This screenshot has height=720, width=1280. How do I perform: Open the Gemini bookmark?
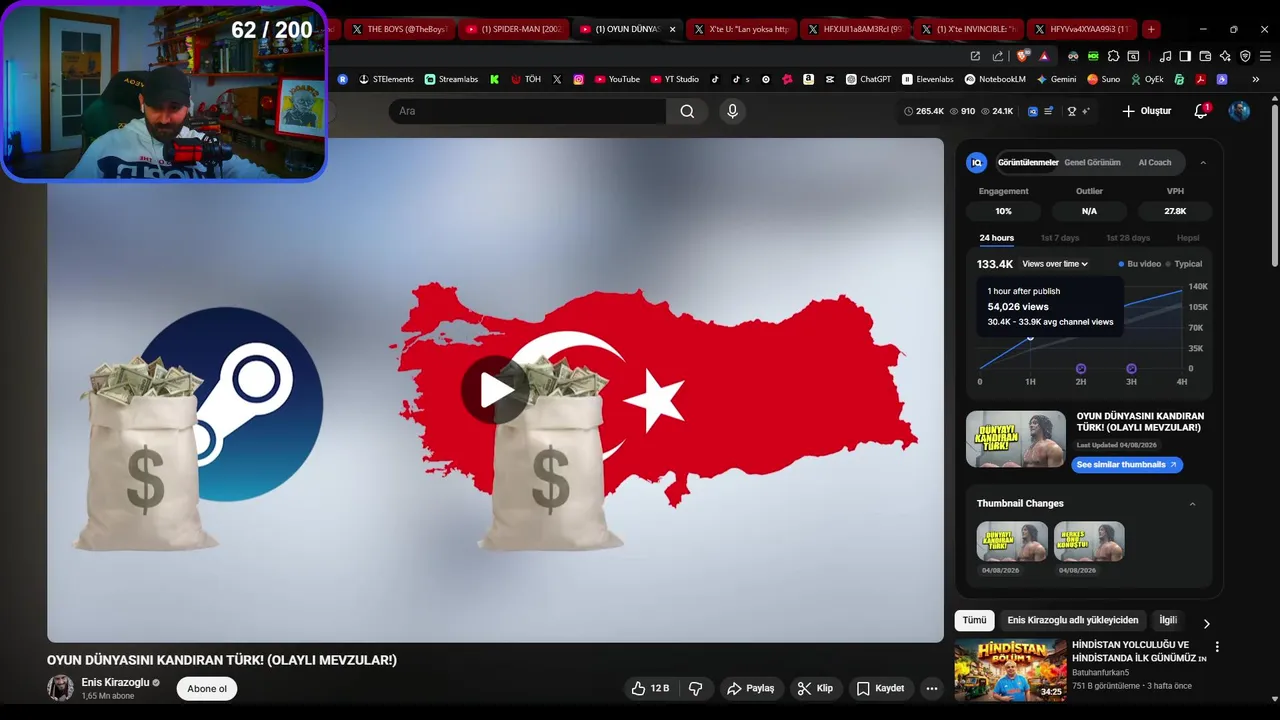(x=1056, y=79)
